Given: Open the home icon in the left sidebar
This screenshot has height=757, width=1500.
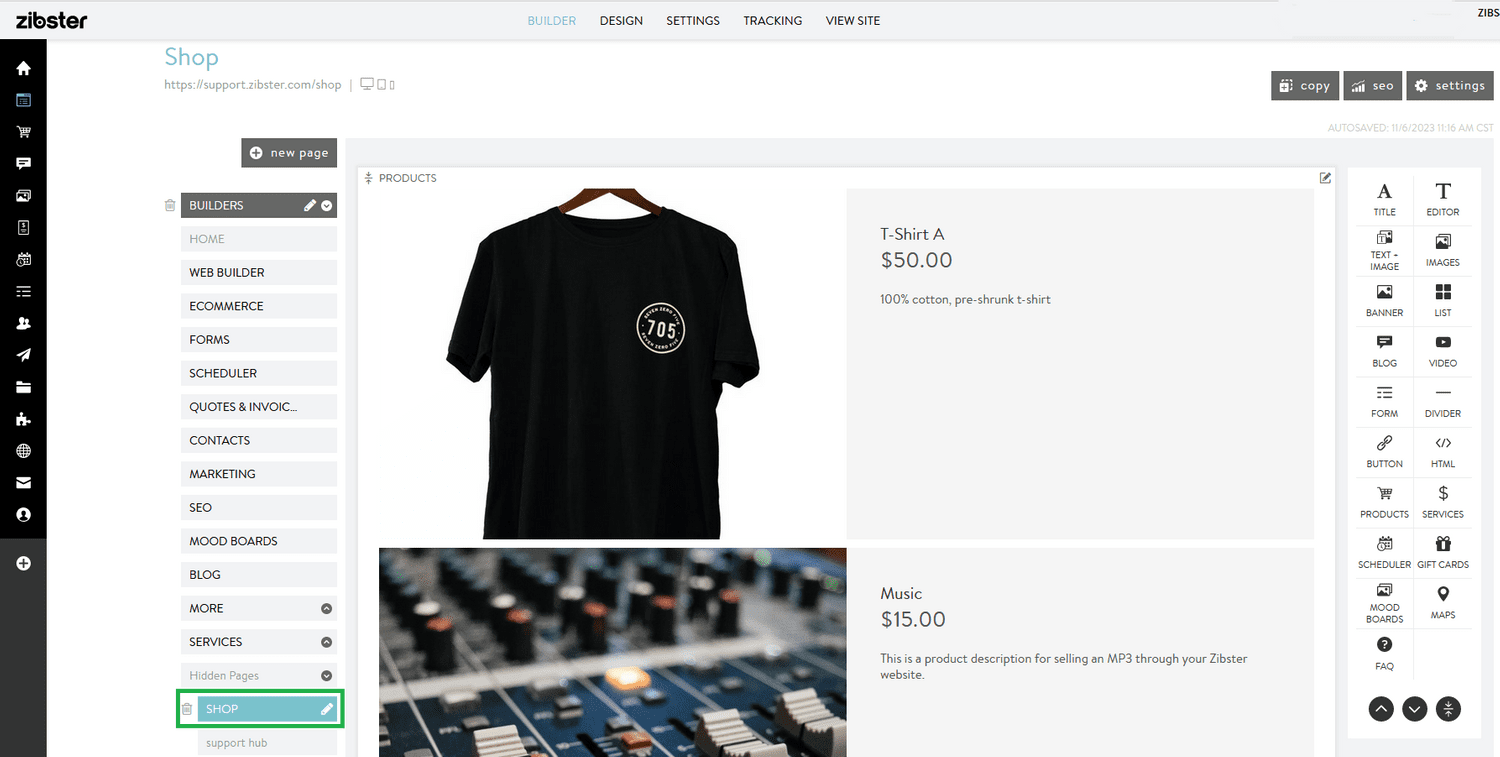Looking at the screenshot, I should (x=23, y=68).
